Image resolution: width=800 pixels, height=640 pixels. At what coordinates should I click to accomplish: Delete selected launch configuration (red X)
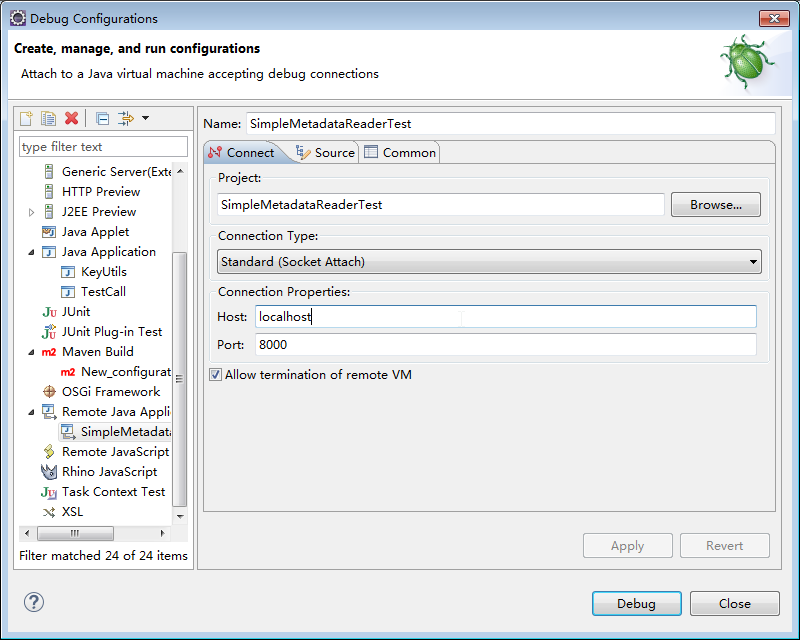point(71,118)
